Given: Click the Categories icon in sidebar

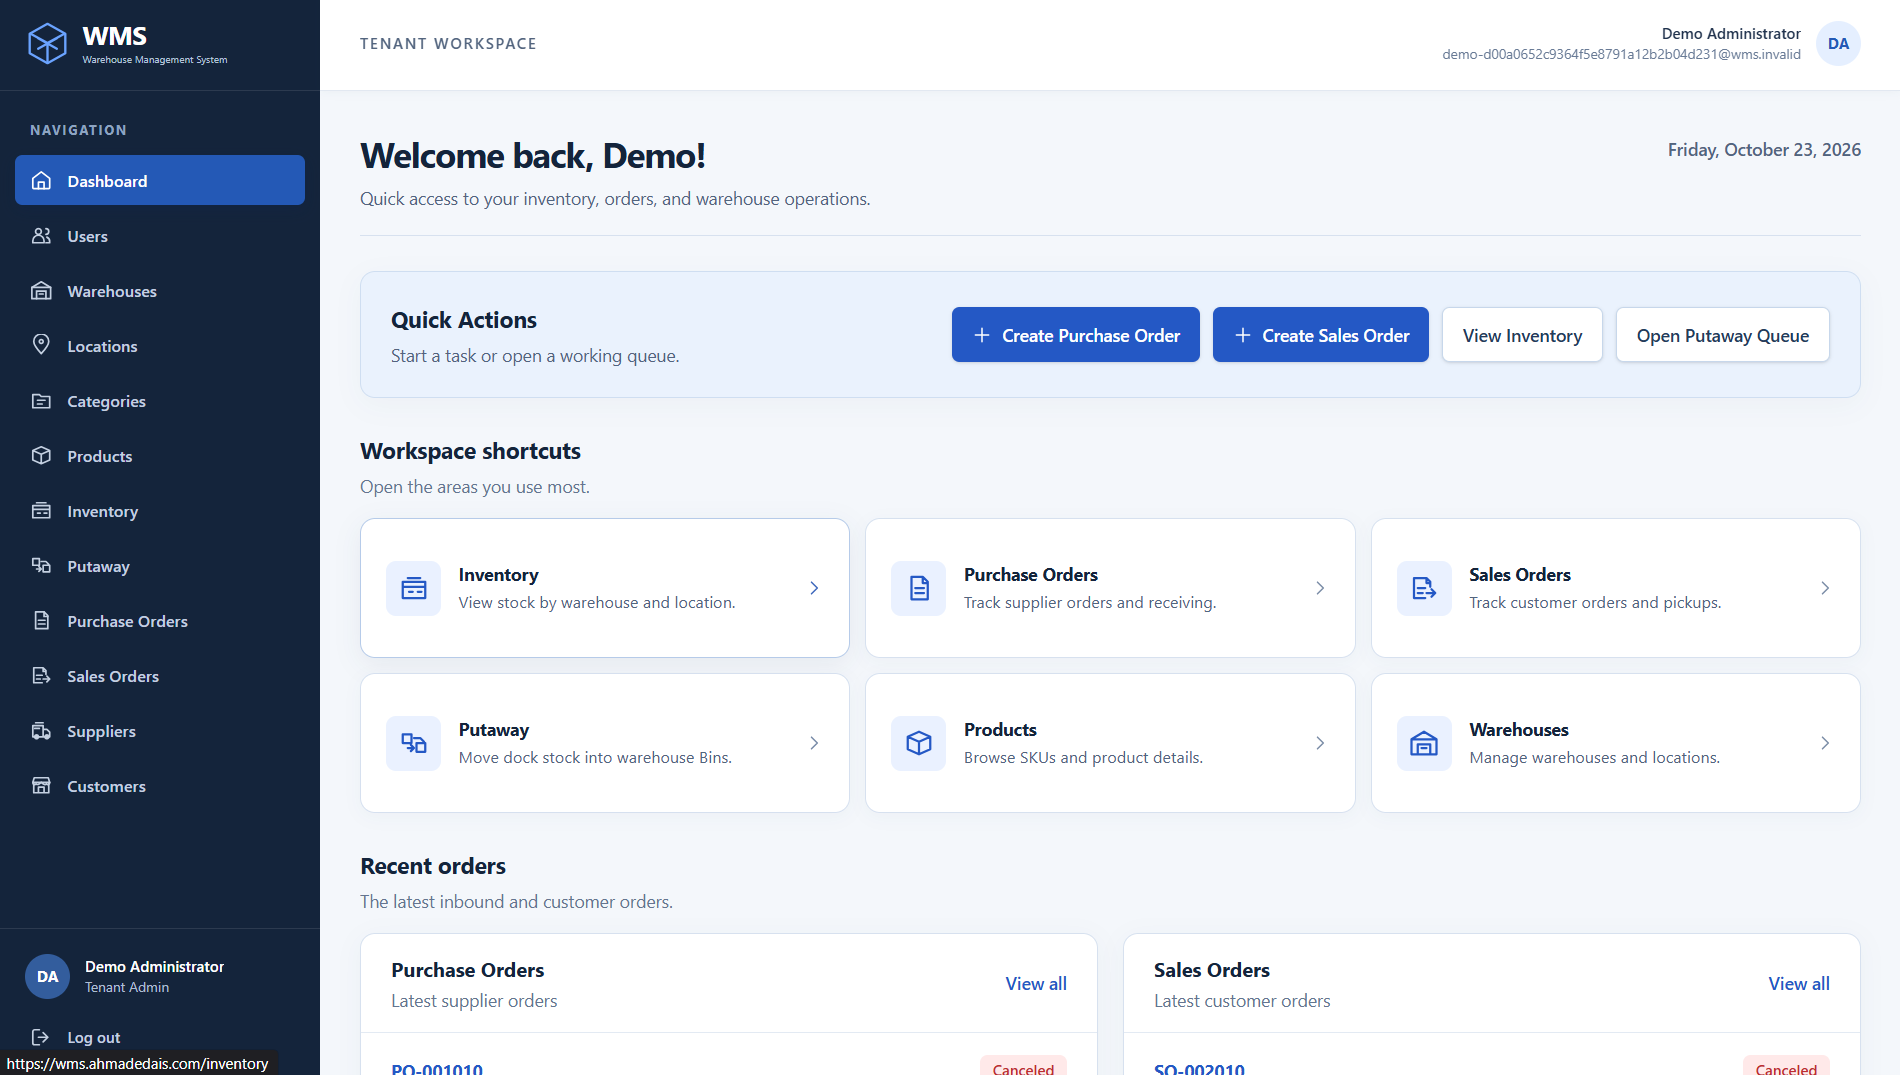Looking at the screenshot, I should (41, 401).
